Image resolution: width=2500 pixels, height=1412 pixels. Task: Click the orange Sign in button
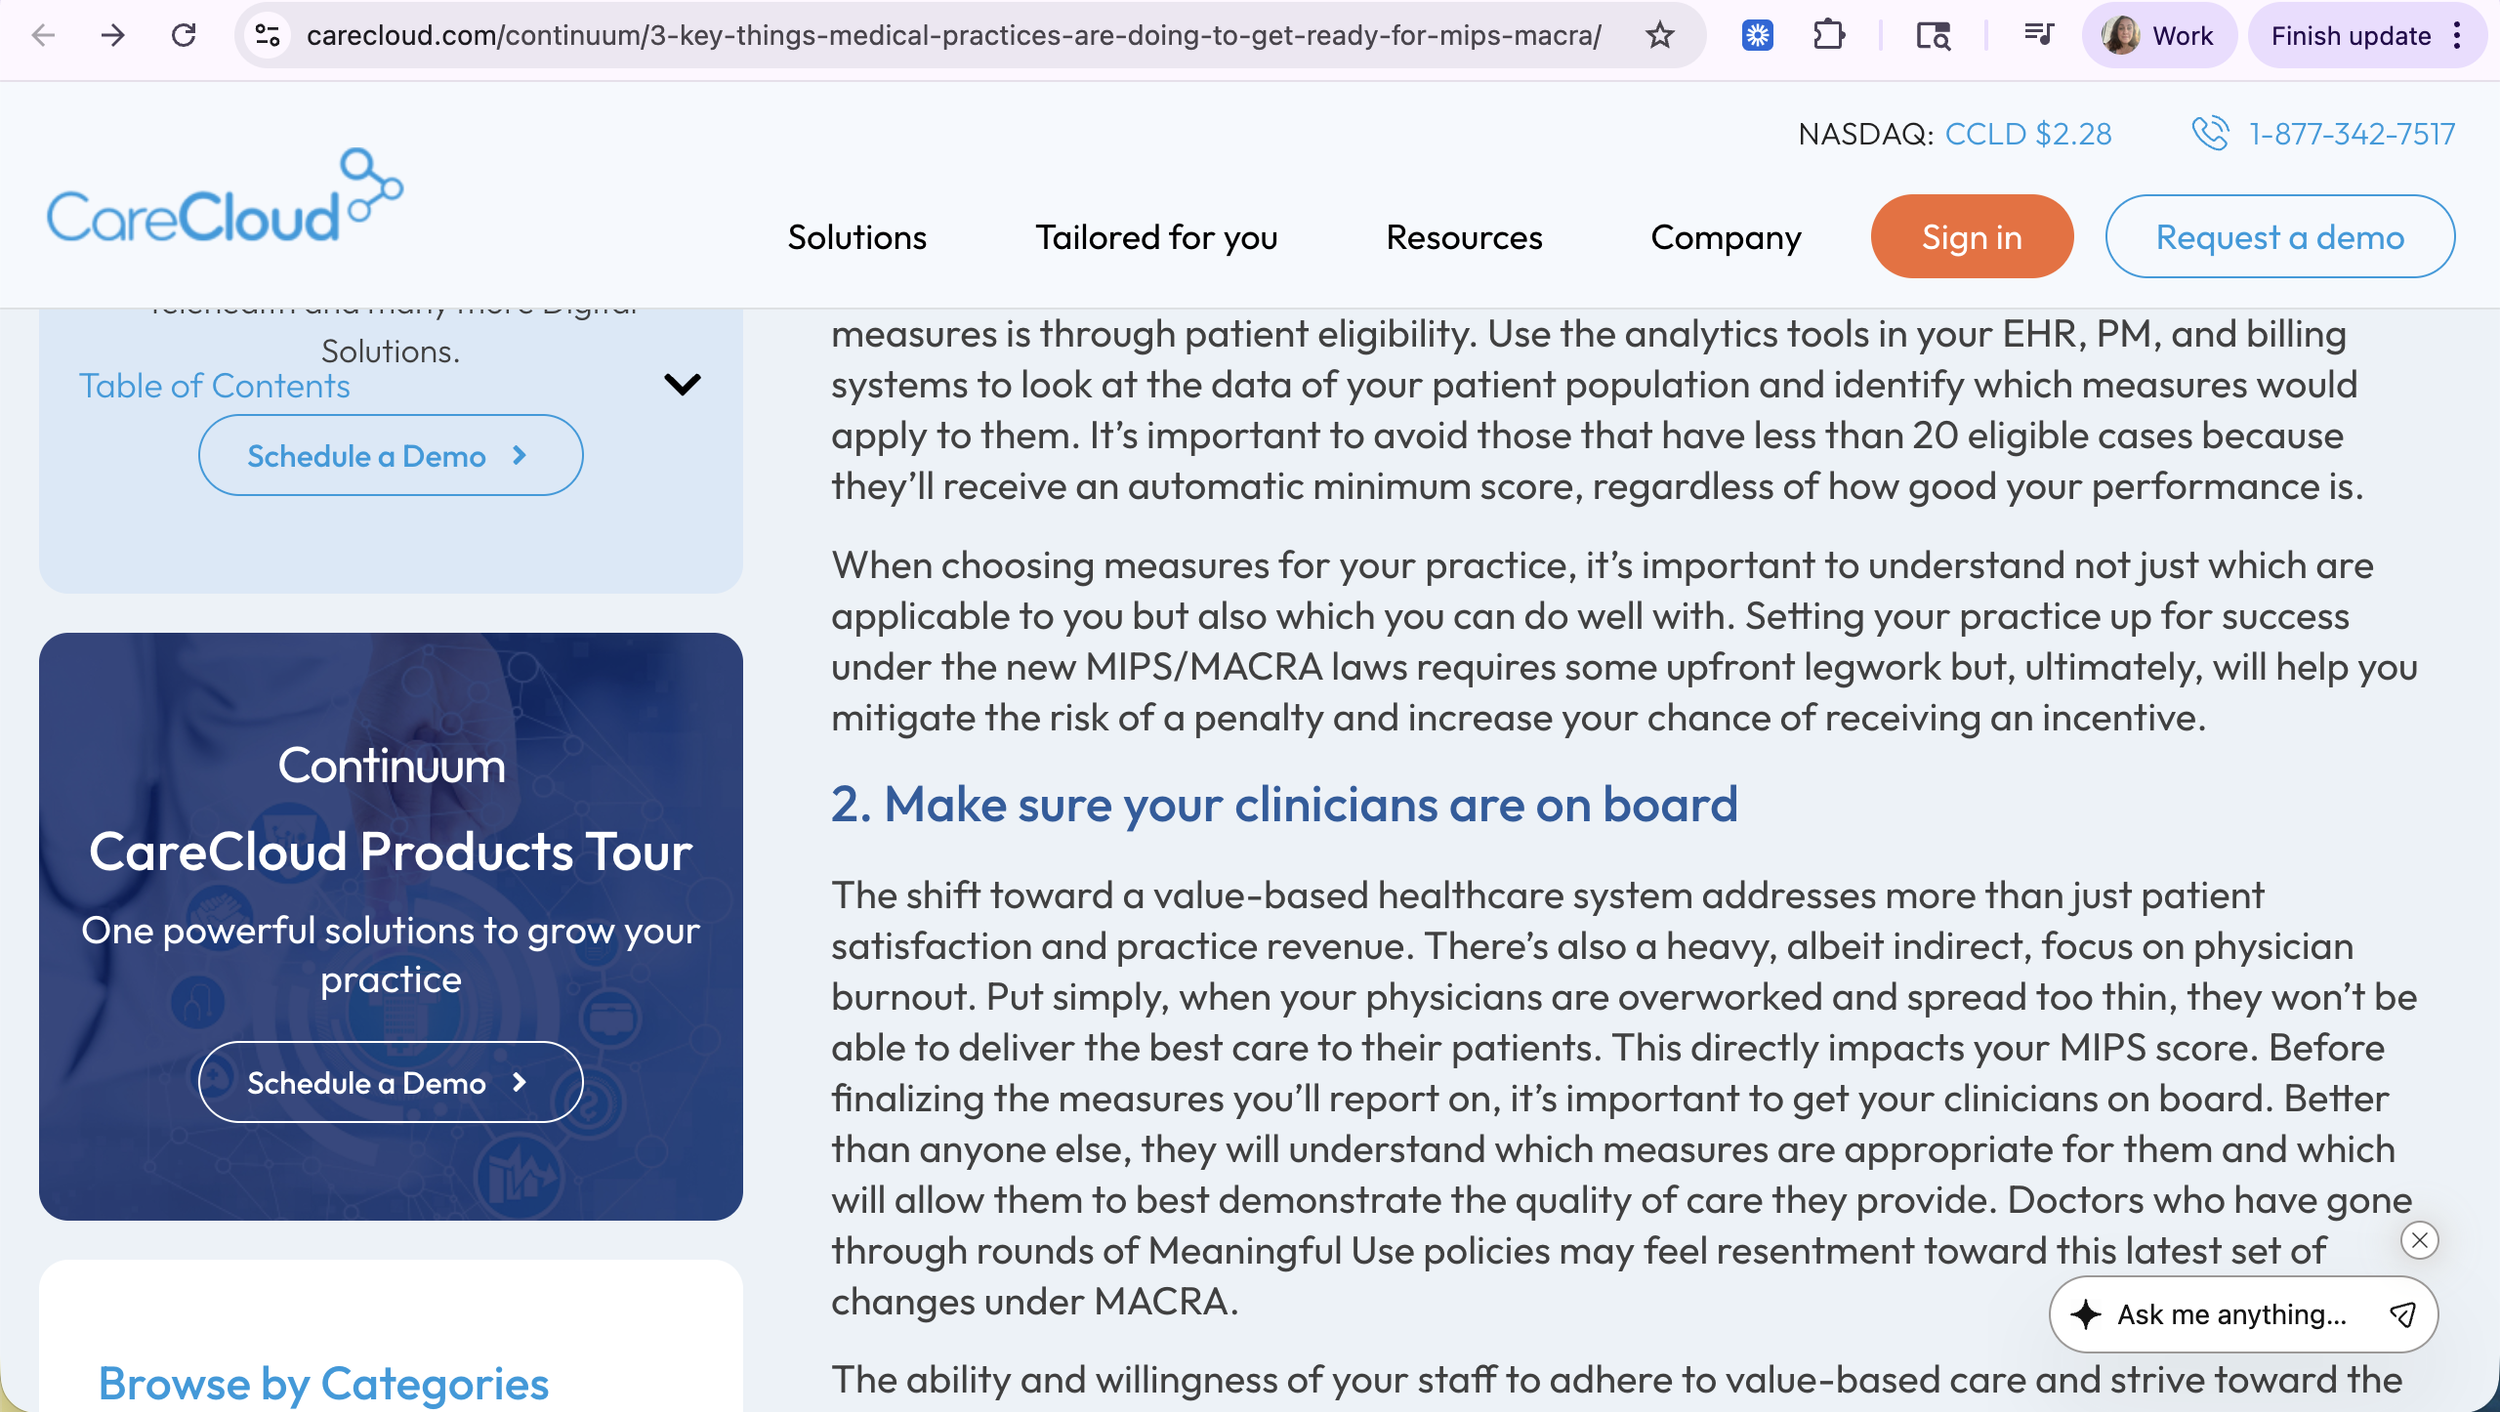[1971, 238]
